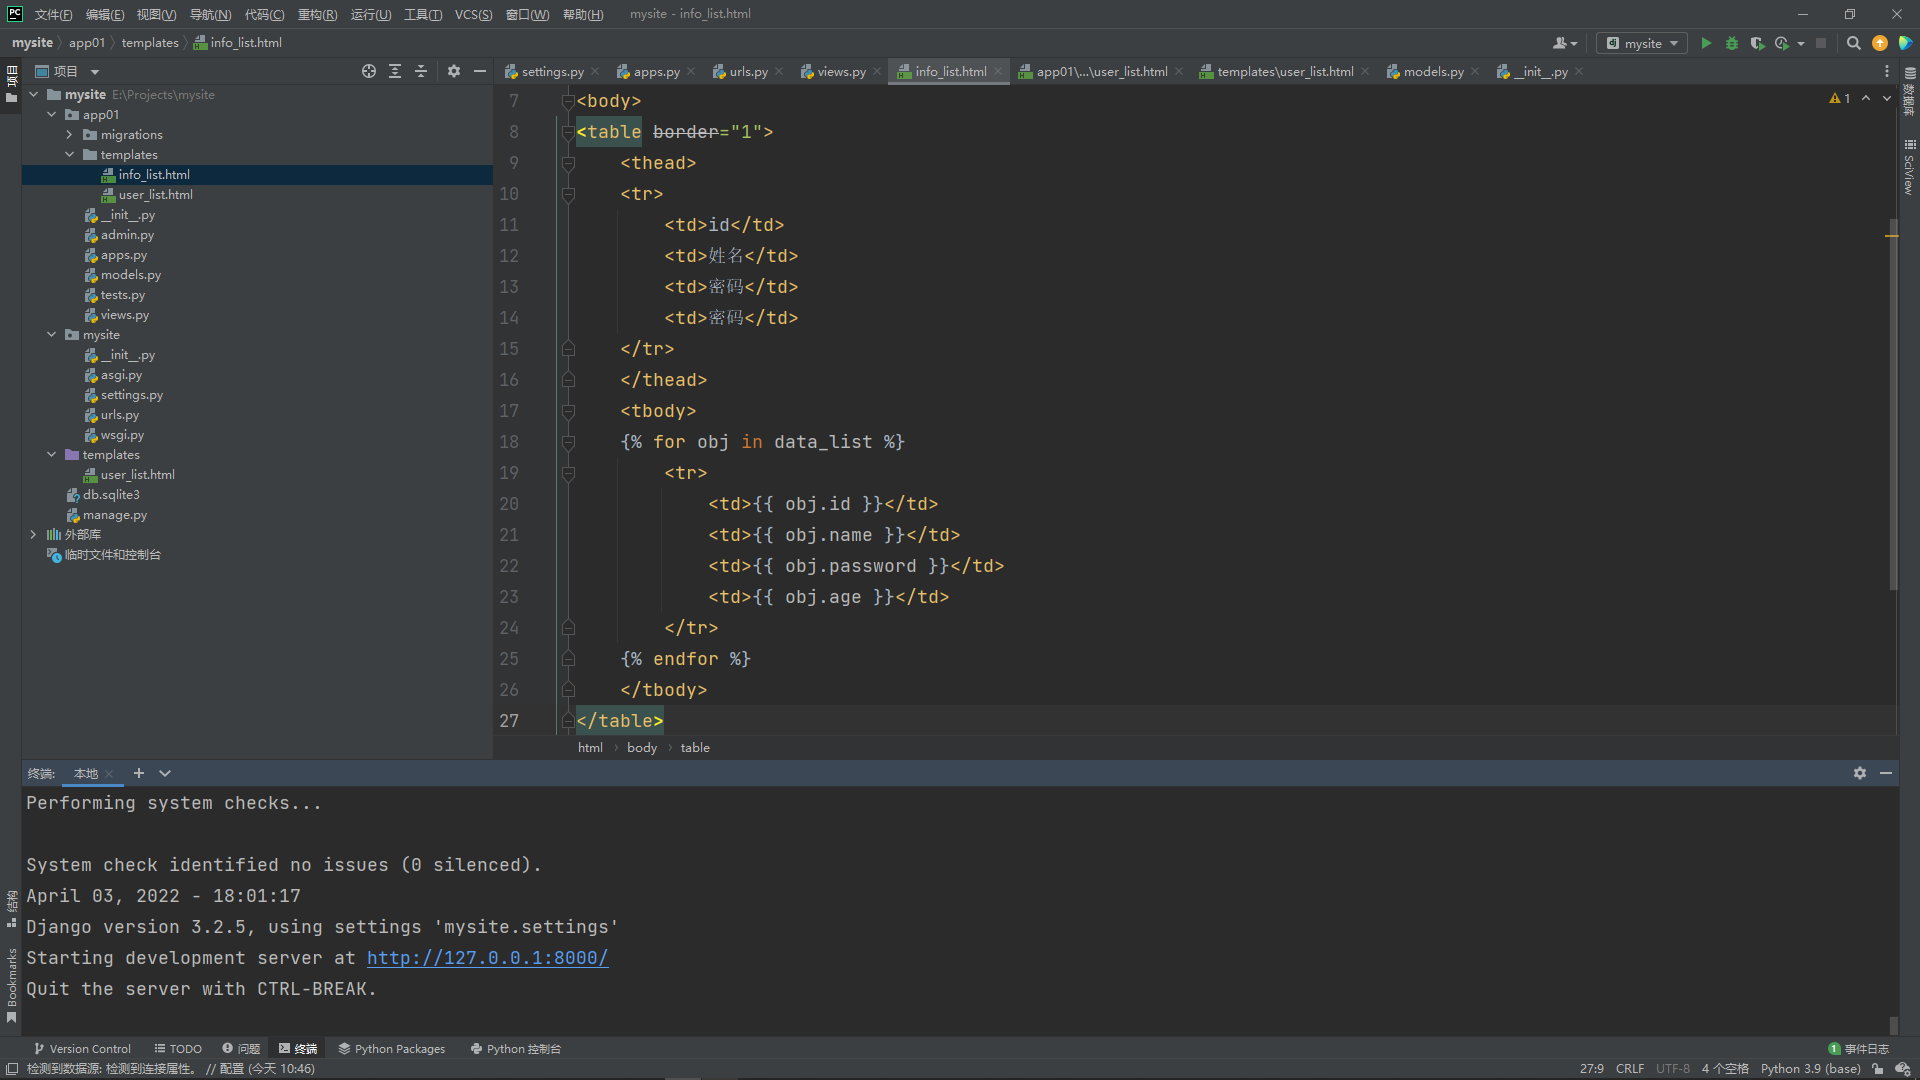Expand all in project tree
This screenshot has width=1920, height=1080.
[395, 71]
